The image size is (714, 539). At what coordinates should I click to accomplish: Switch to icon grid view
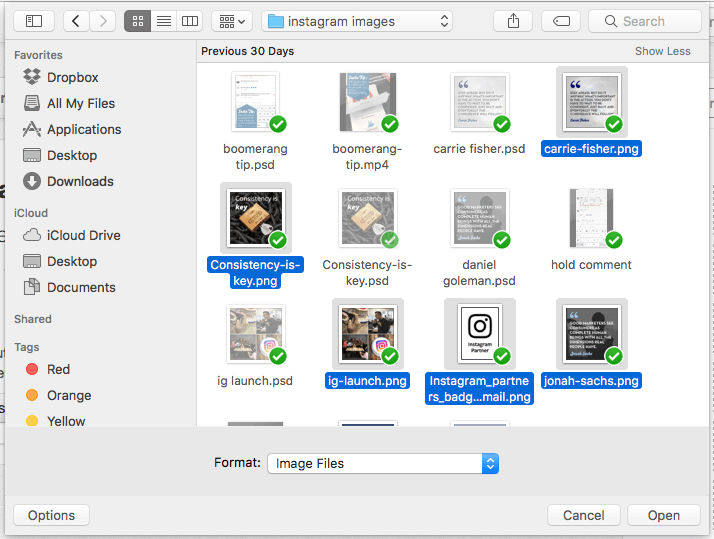coord(138,21)
